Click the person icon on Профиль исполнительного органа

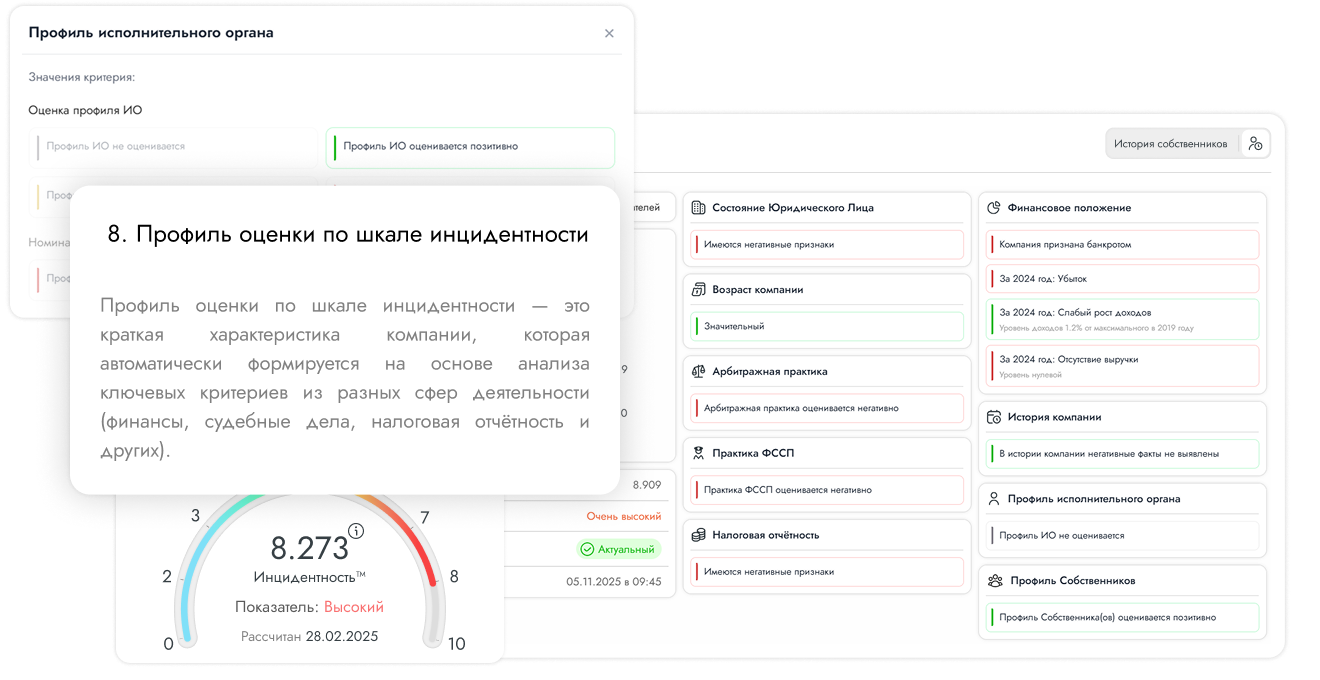tap(992, 498)
